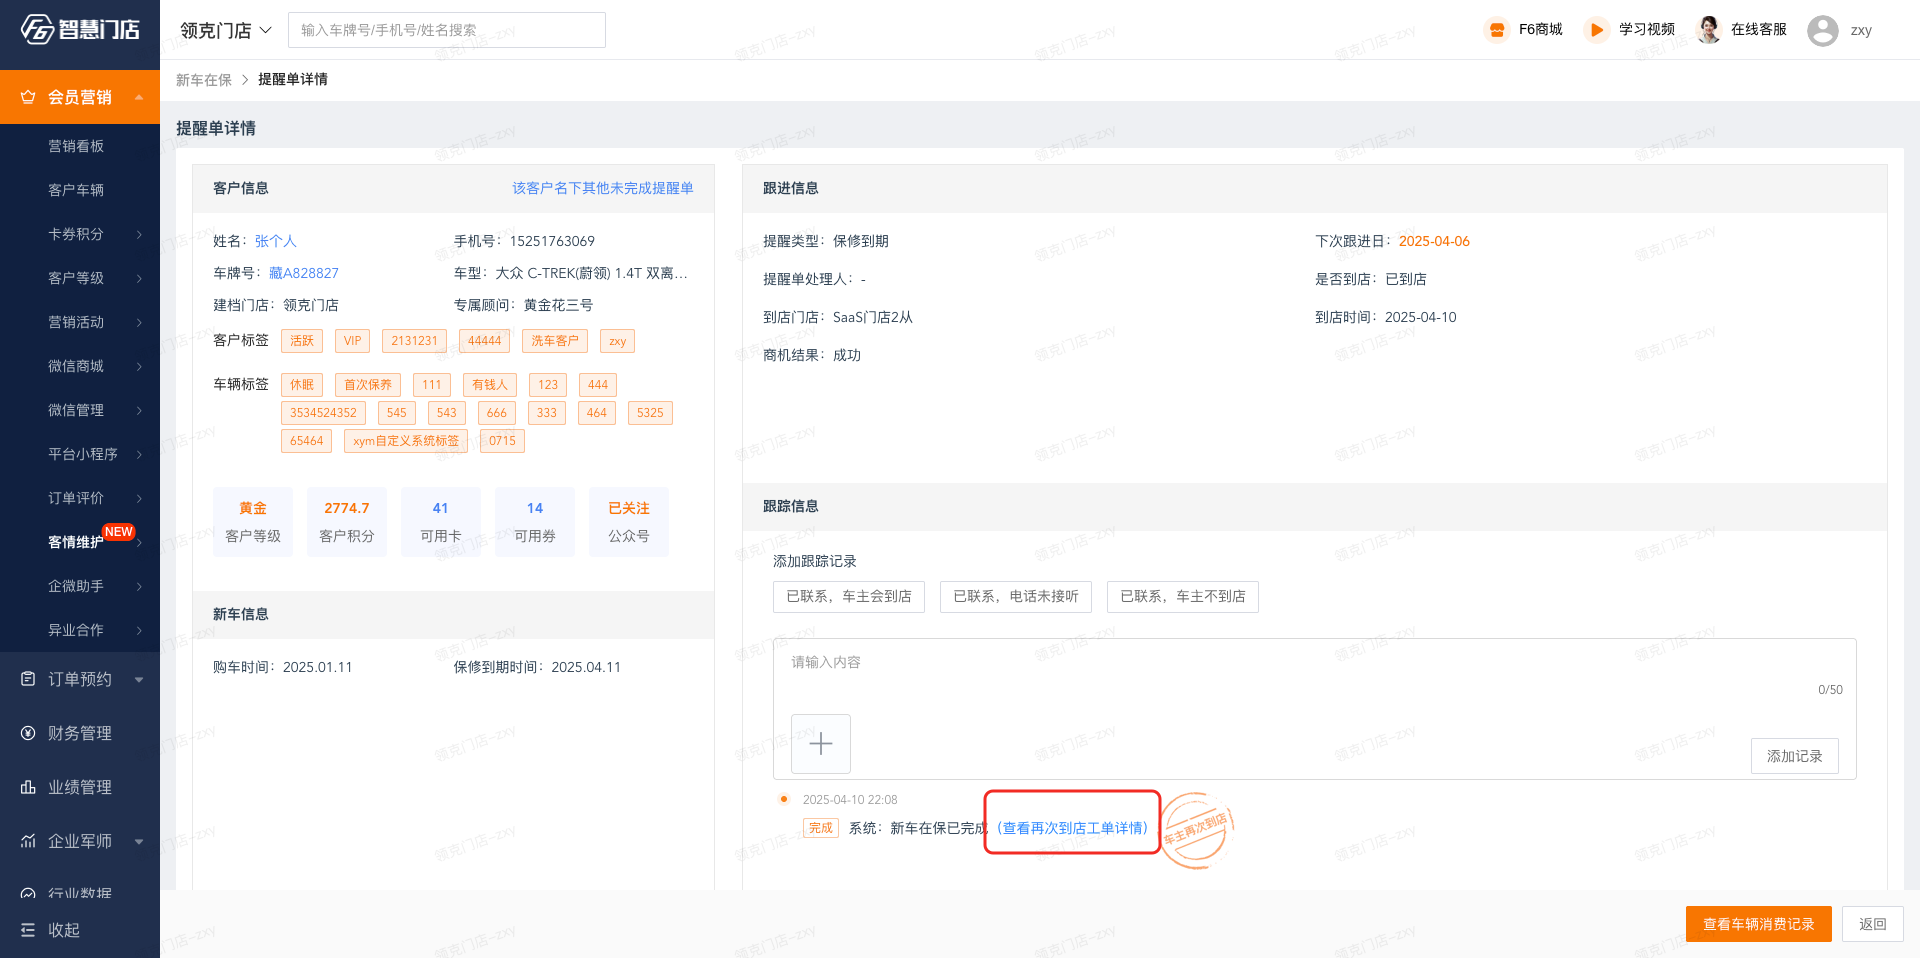1920x958 pixels.
Task: Open the 学习视频 play icon
Action: point(1597,30)
